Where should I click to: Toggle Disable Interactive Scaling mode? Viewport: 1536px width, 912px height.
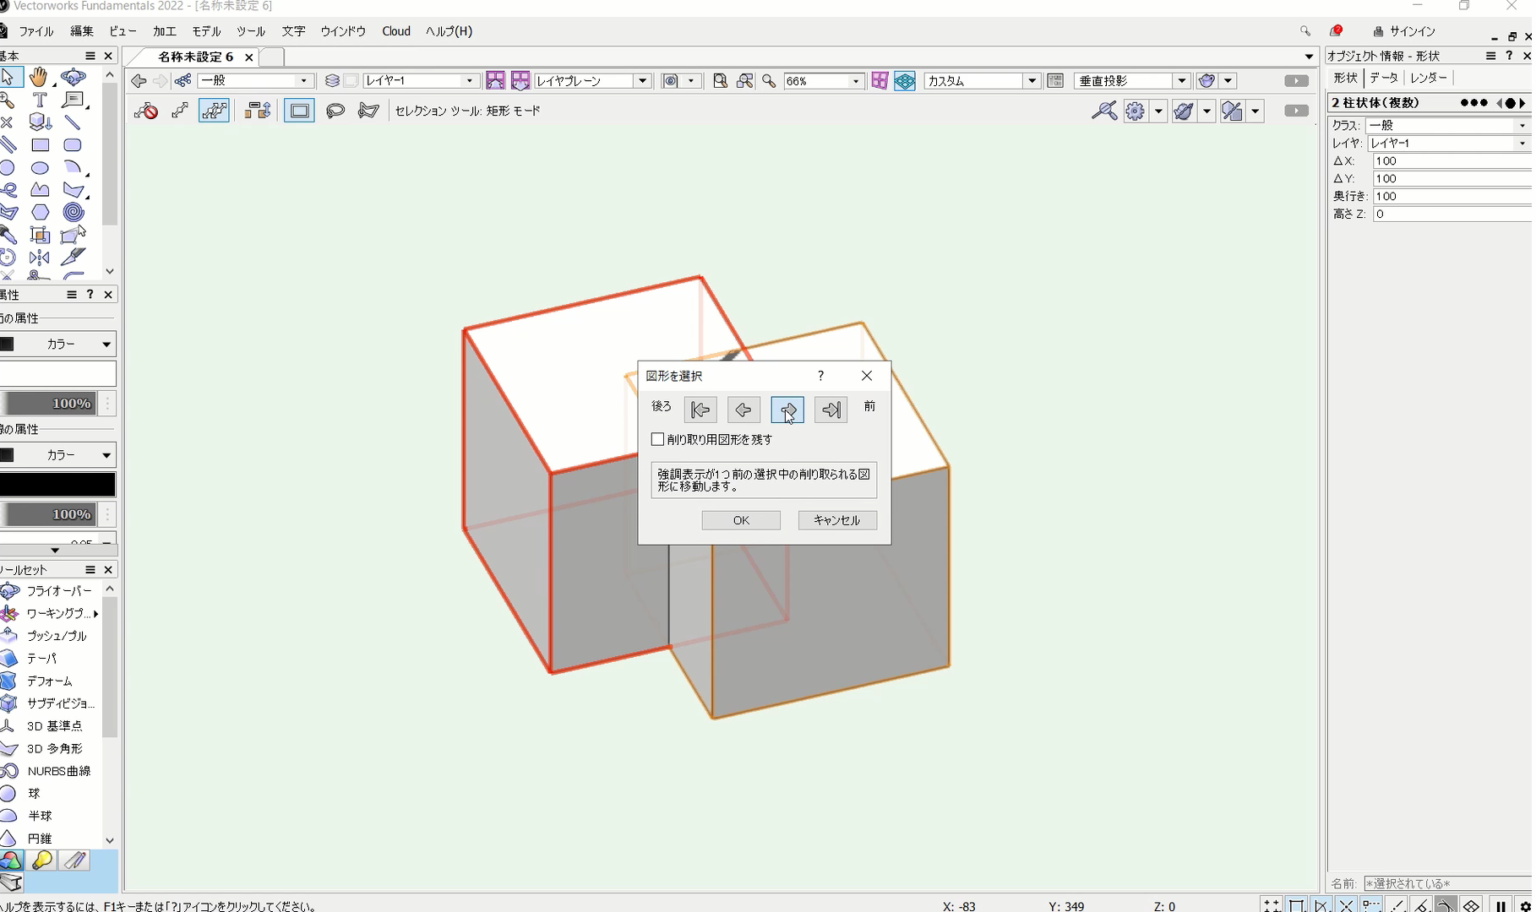pos(146,110)
